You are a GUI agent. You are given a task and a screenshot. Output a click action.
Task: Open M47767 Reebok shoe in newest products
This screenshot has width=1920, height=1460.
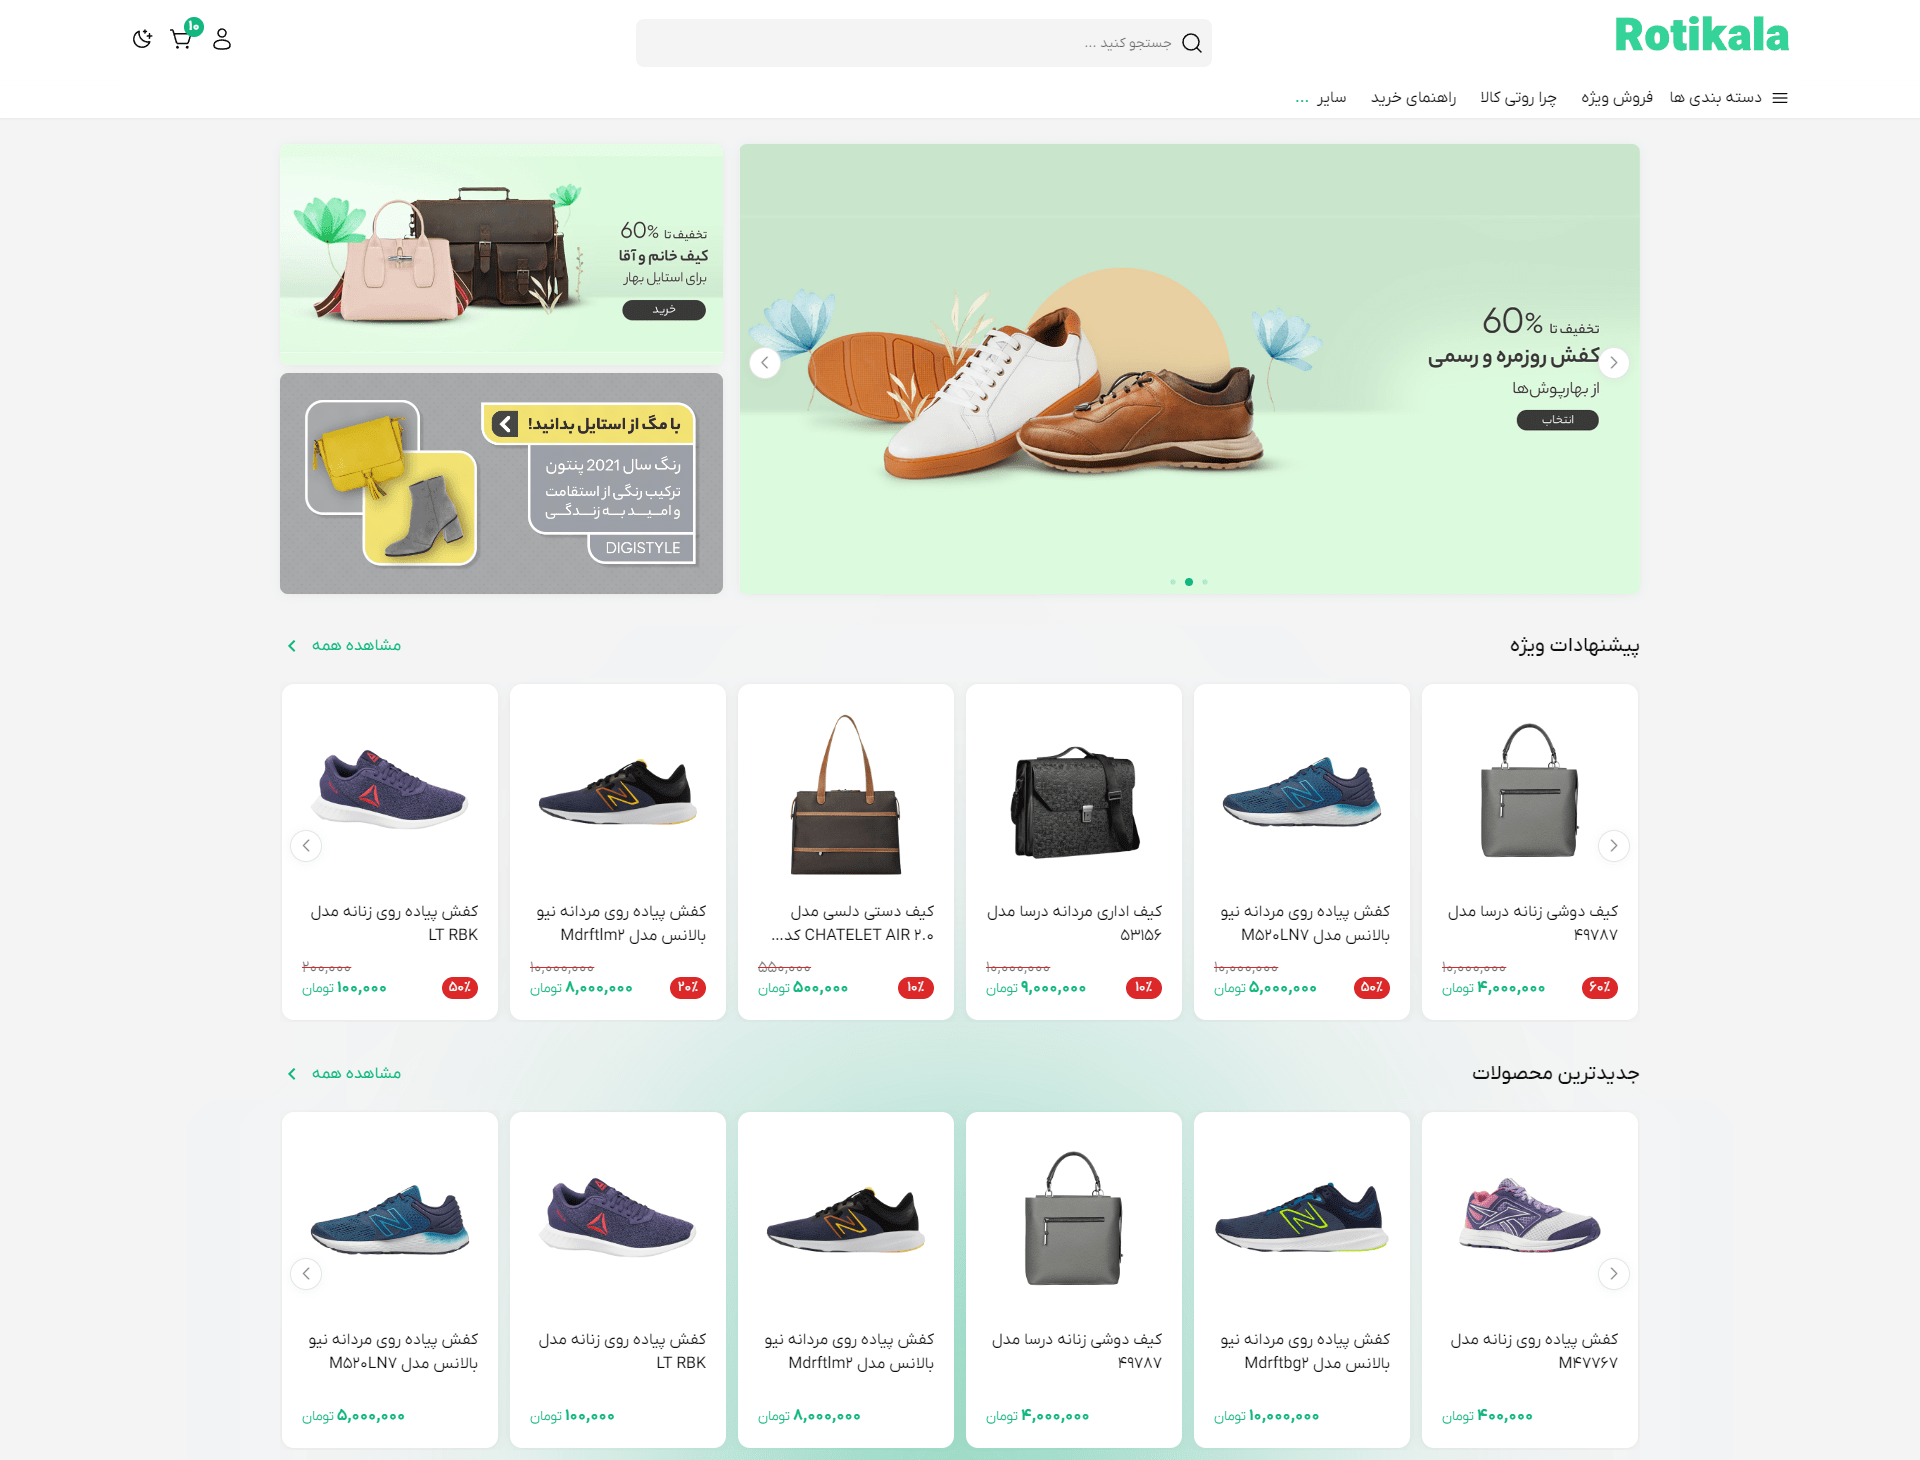1530,1215
